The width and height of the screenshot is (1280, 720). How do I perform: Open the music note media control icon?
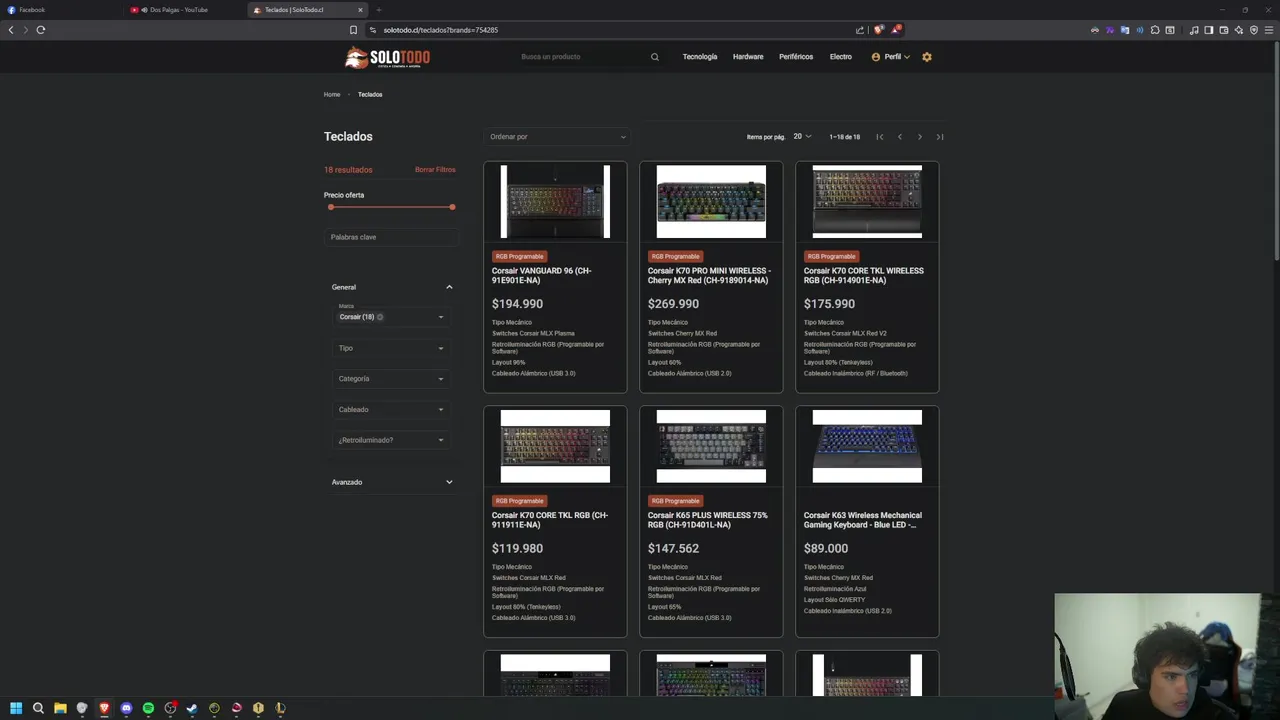click(1194, 30)
